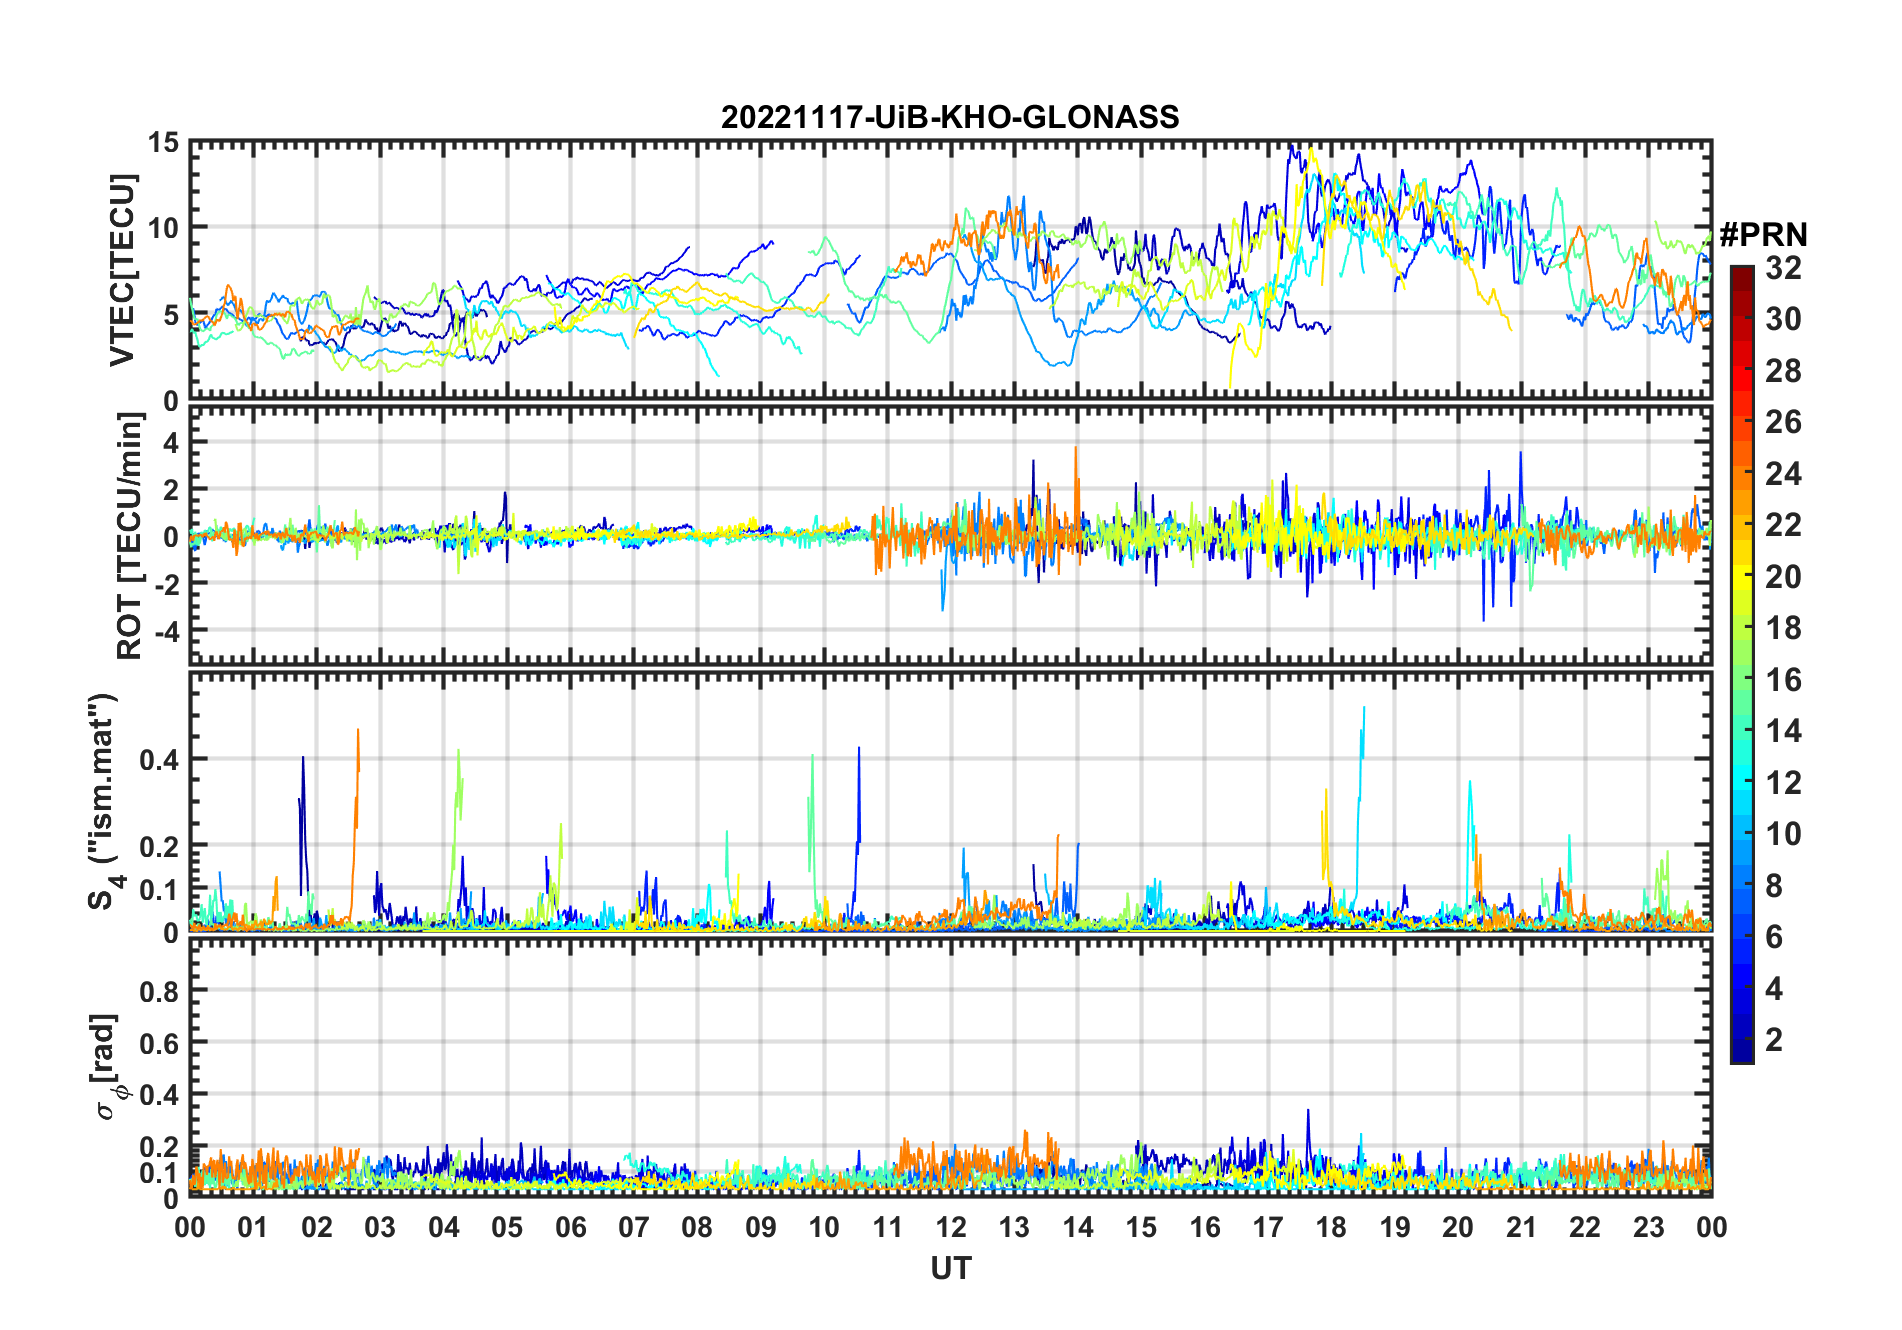
Task: Click the S4 ("ism.mat") axis label
Action: [x=104, y=801]
